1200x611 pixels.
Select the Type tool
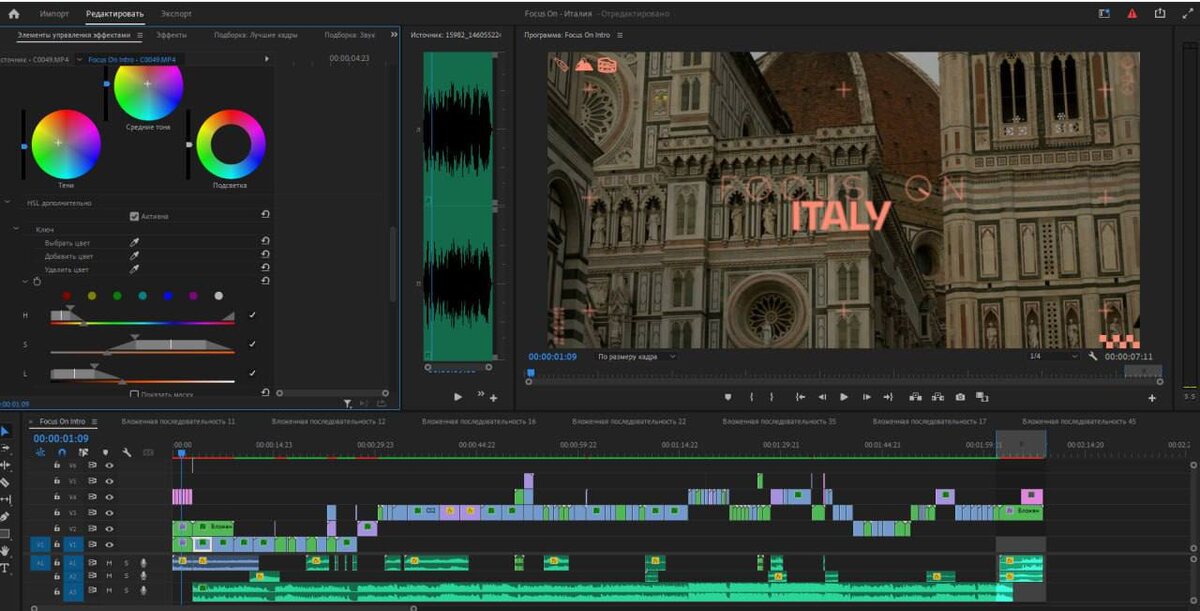pyautogui.click(x=6, y=567)
